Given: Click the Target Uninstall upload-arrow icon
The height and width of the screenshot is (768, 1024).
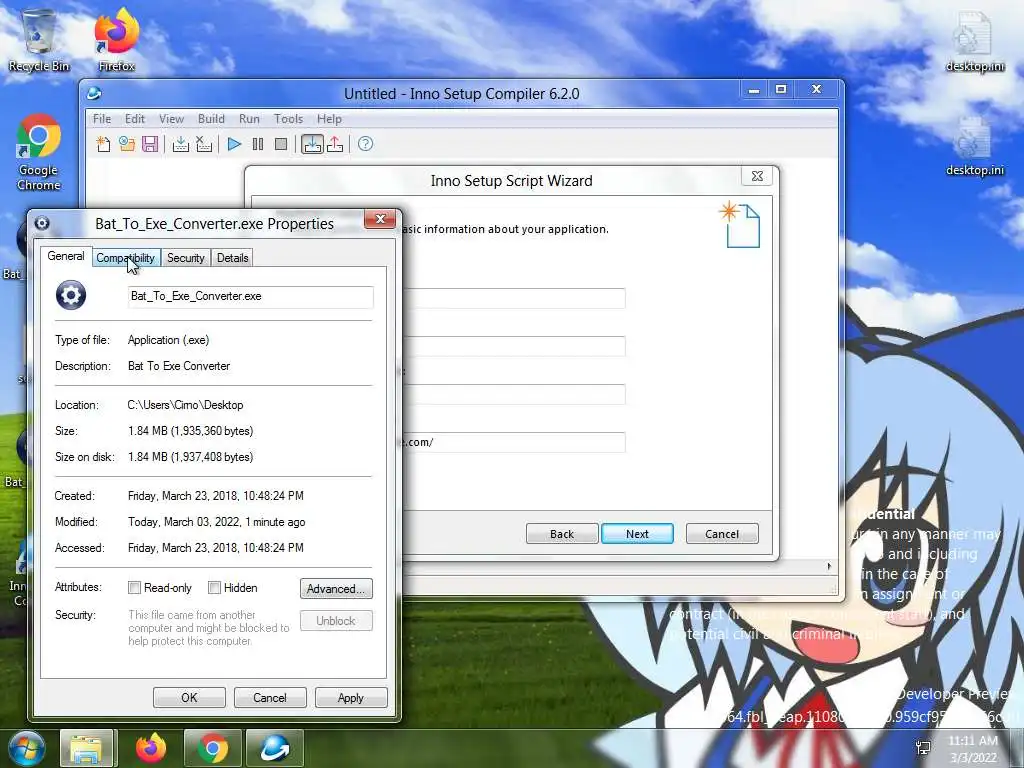Looking at the screenshot, I should (335, 144).
